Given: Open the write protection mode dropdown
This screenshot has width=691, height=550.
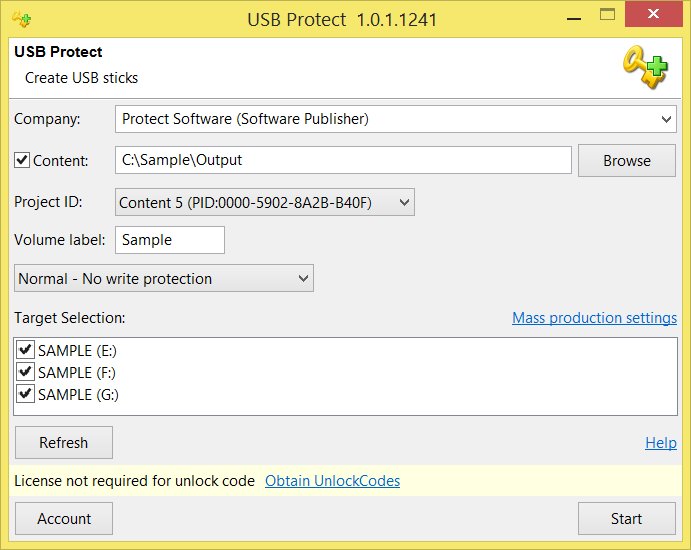Looking at the screenshot, I should coord(163,279).
